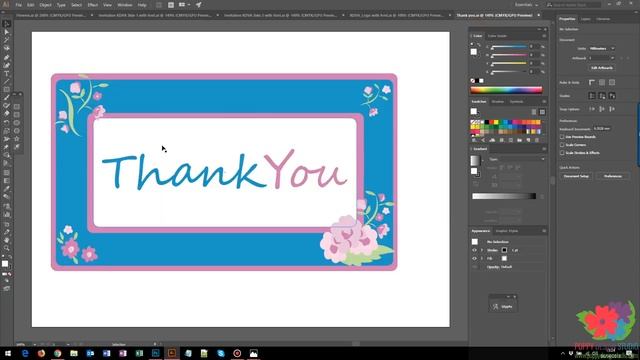Open Swatch Libraries menu icon

click(x=474, y=140)
